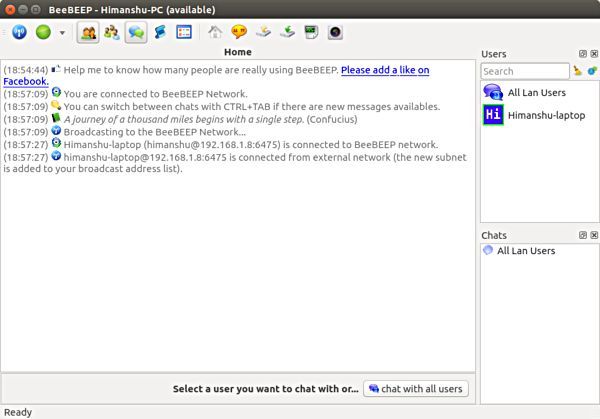600x419 pixels.
Task: Close the Users panel
Action: (594, 54)
